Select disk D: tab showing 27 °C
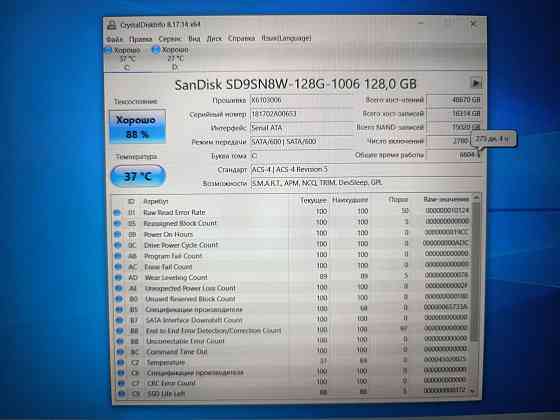This screenshot has height=420, width=560. 172,58
